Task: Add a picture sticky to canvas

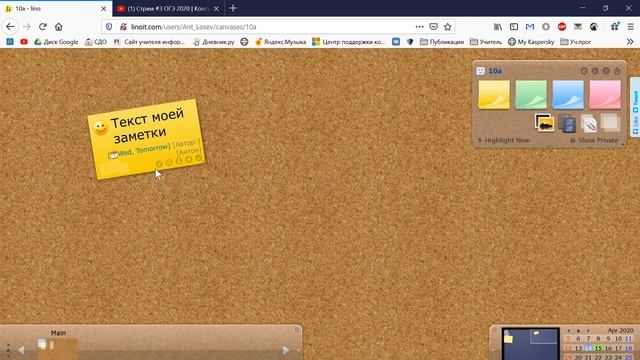Action: click(x=544, y=123)
